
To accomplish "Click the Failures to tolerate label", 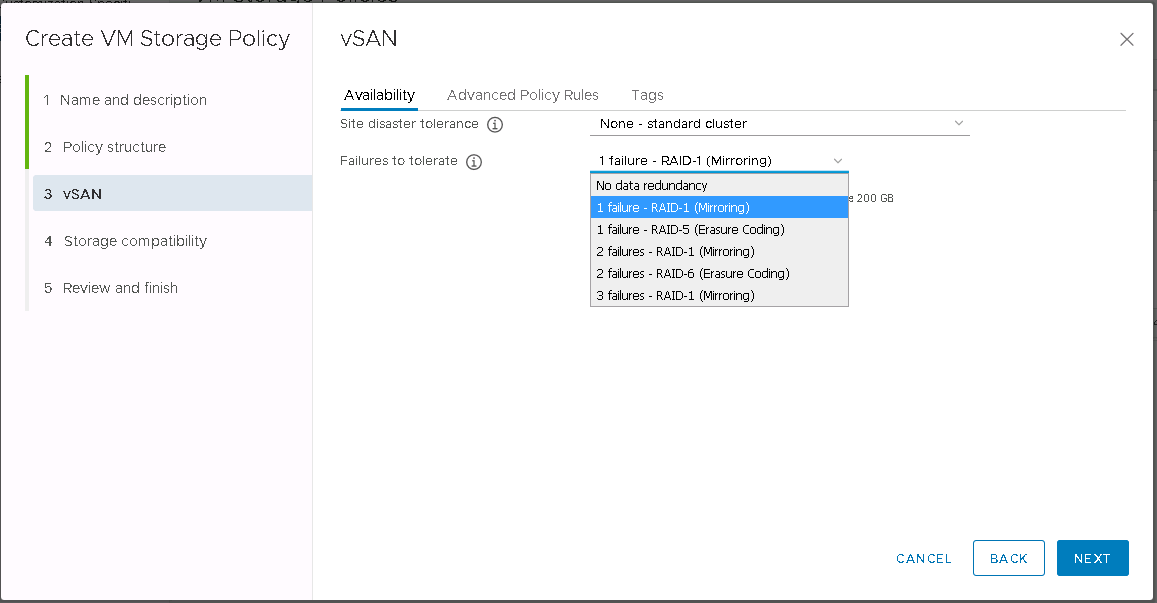I will click(x=398, y=161).
